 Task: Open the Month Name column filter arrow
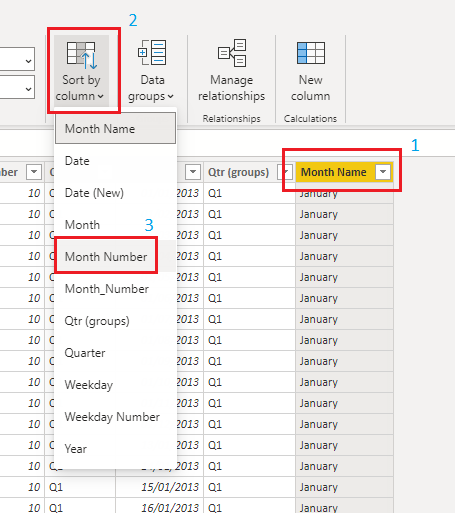383,172
